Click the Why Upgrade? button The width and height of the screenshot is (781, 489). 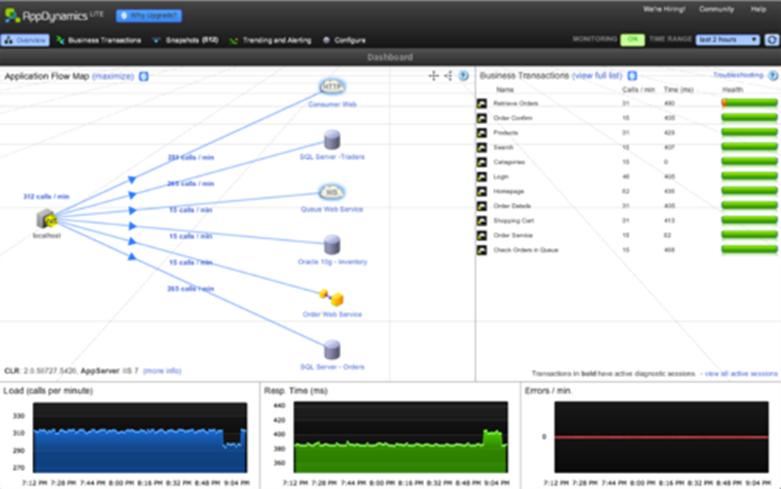pyautogui.click(x=149, y=16)
